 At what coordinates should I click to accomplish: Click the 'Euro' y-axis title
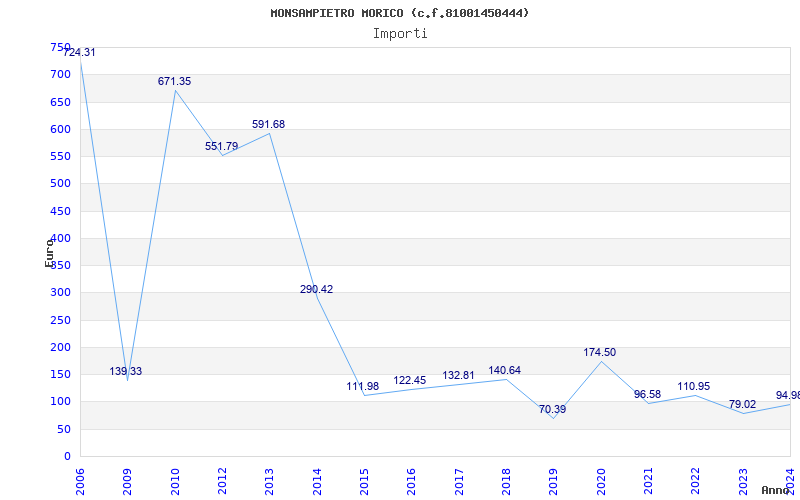pos(49,253)
